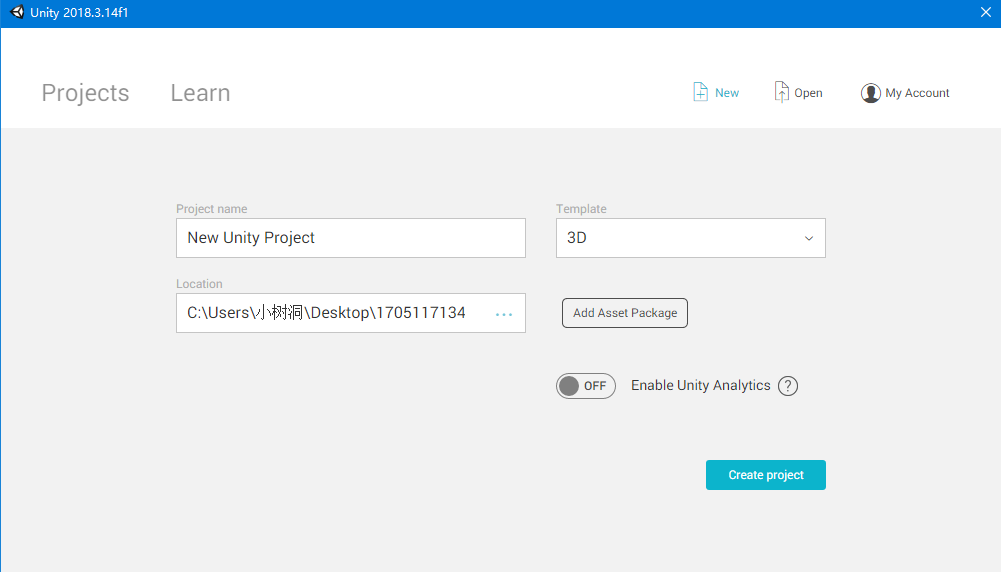Click the Unity Analytics help question mark
Screen dimensions: 1001x572
tap(788, 386)
